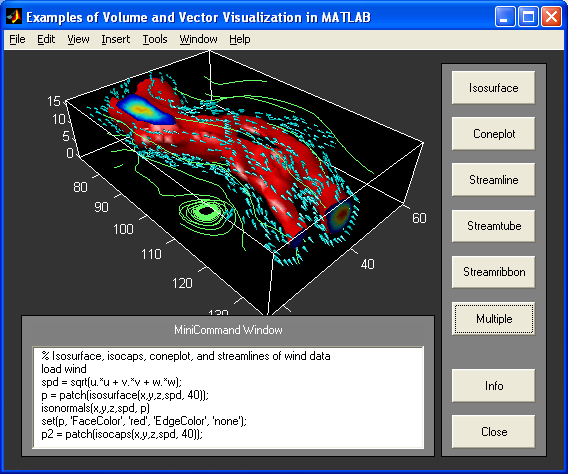Open the Edit menu
Image resolution: width=568 pixels, height=474 pixels.
(x=46, y=39)
